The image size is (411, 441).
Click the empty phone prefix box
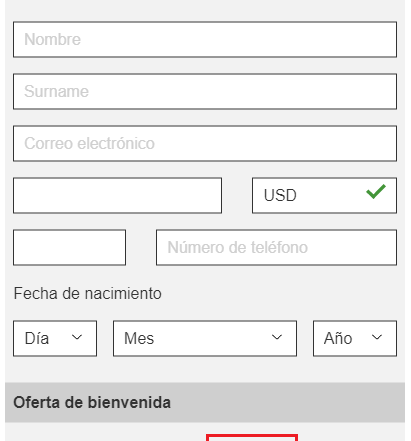click(x=69, y=247)
